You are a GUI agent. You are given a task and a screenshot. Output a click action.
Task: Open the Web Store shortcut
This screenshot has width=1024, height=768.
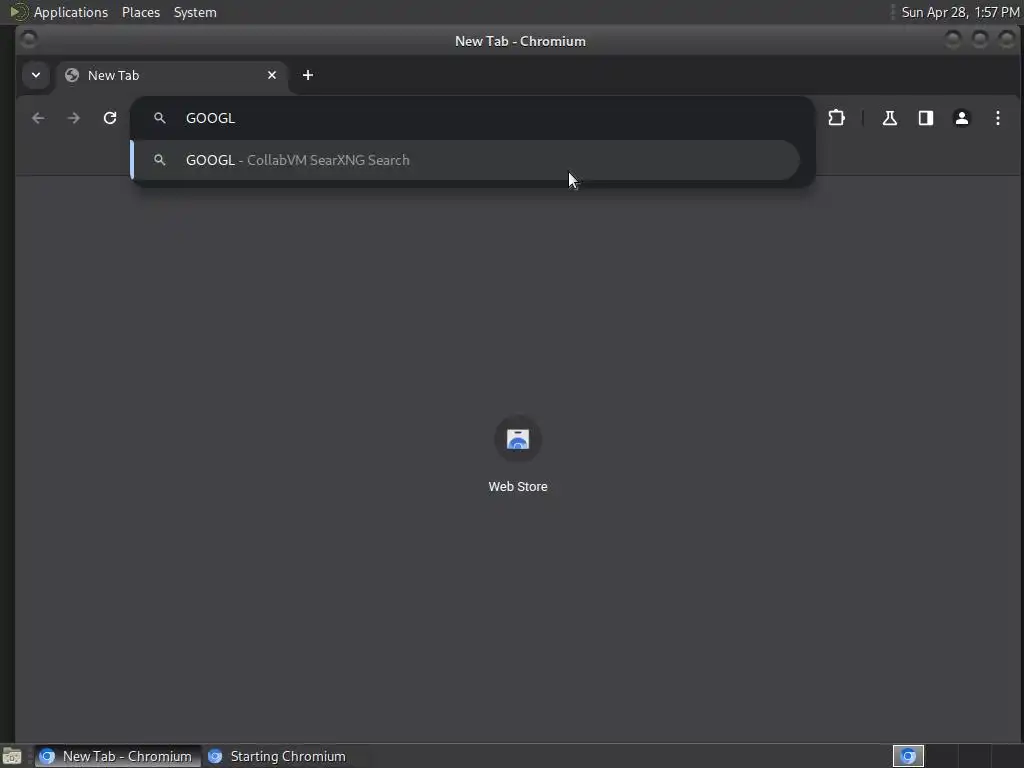click(518, 455)
